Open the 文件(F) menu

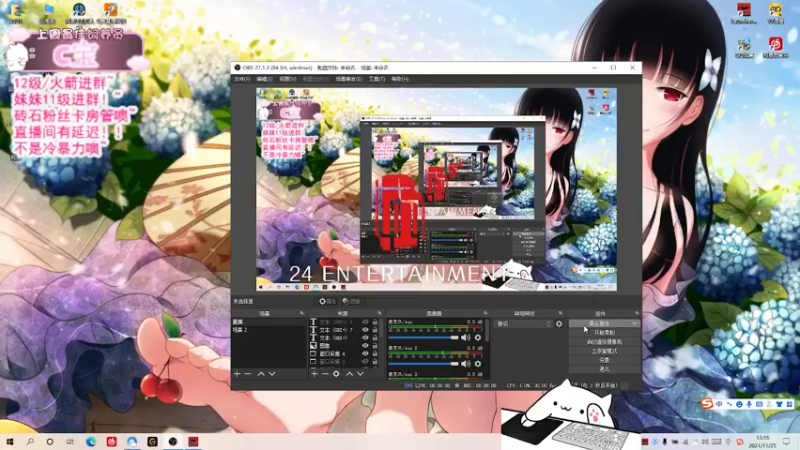click(x=242, y=79)
